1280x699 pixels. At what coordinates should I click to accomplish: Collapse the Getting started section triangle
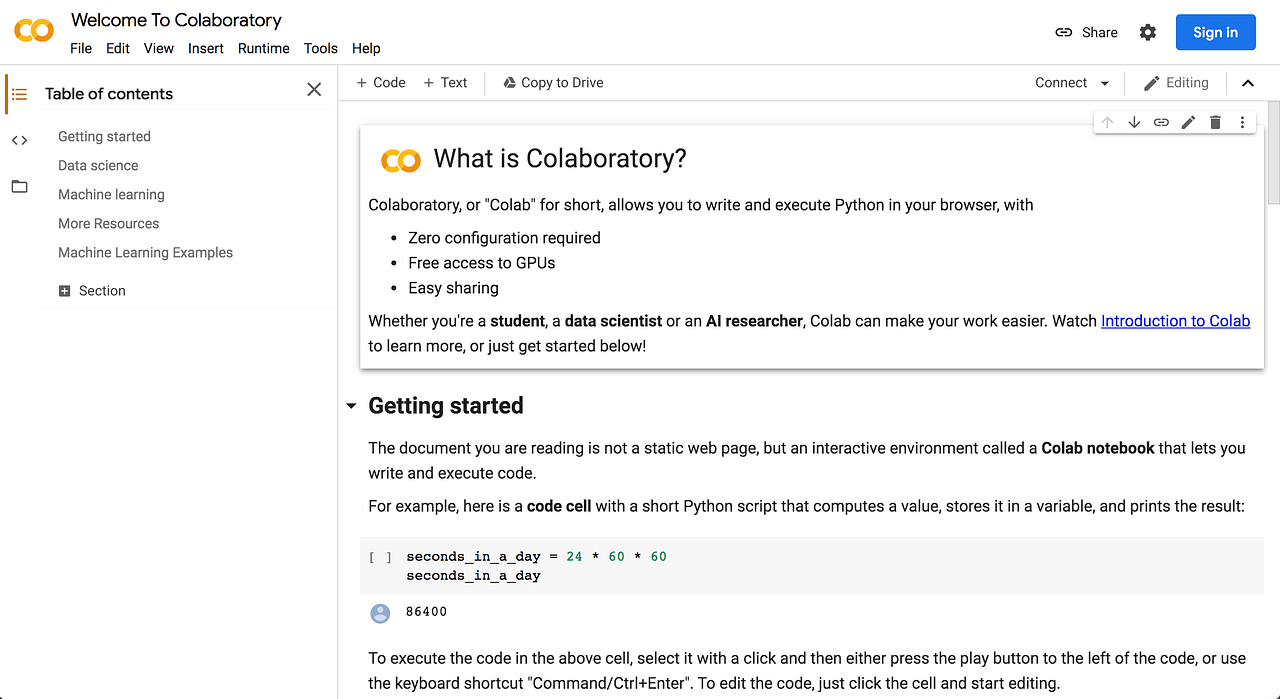351,406
